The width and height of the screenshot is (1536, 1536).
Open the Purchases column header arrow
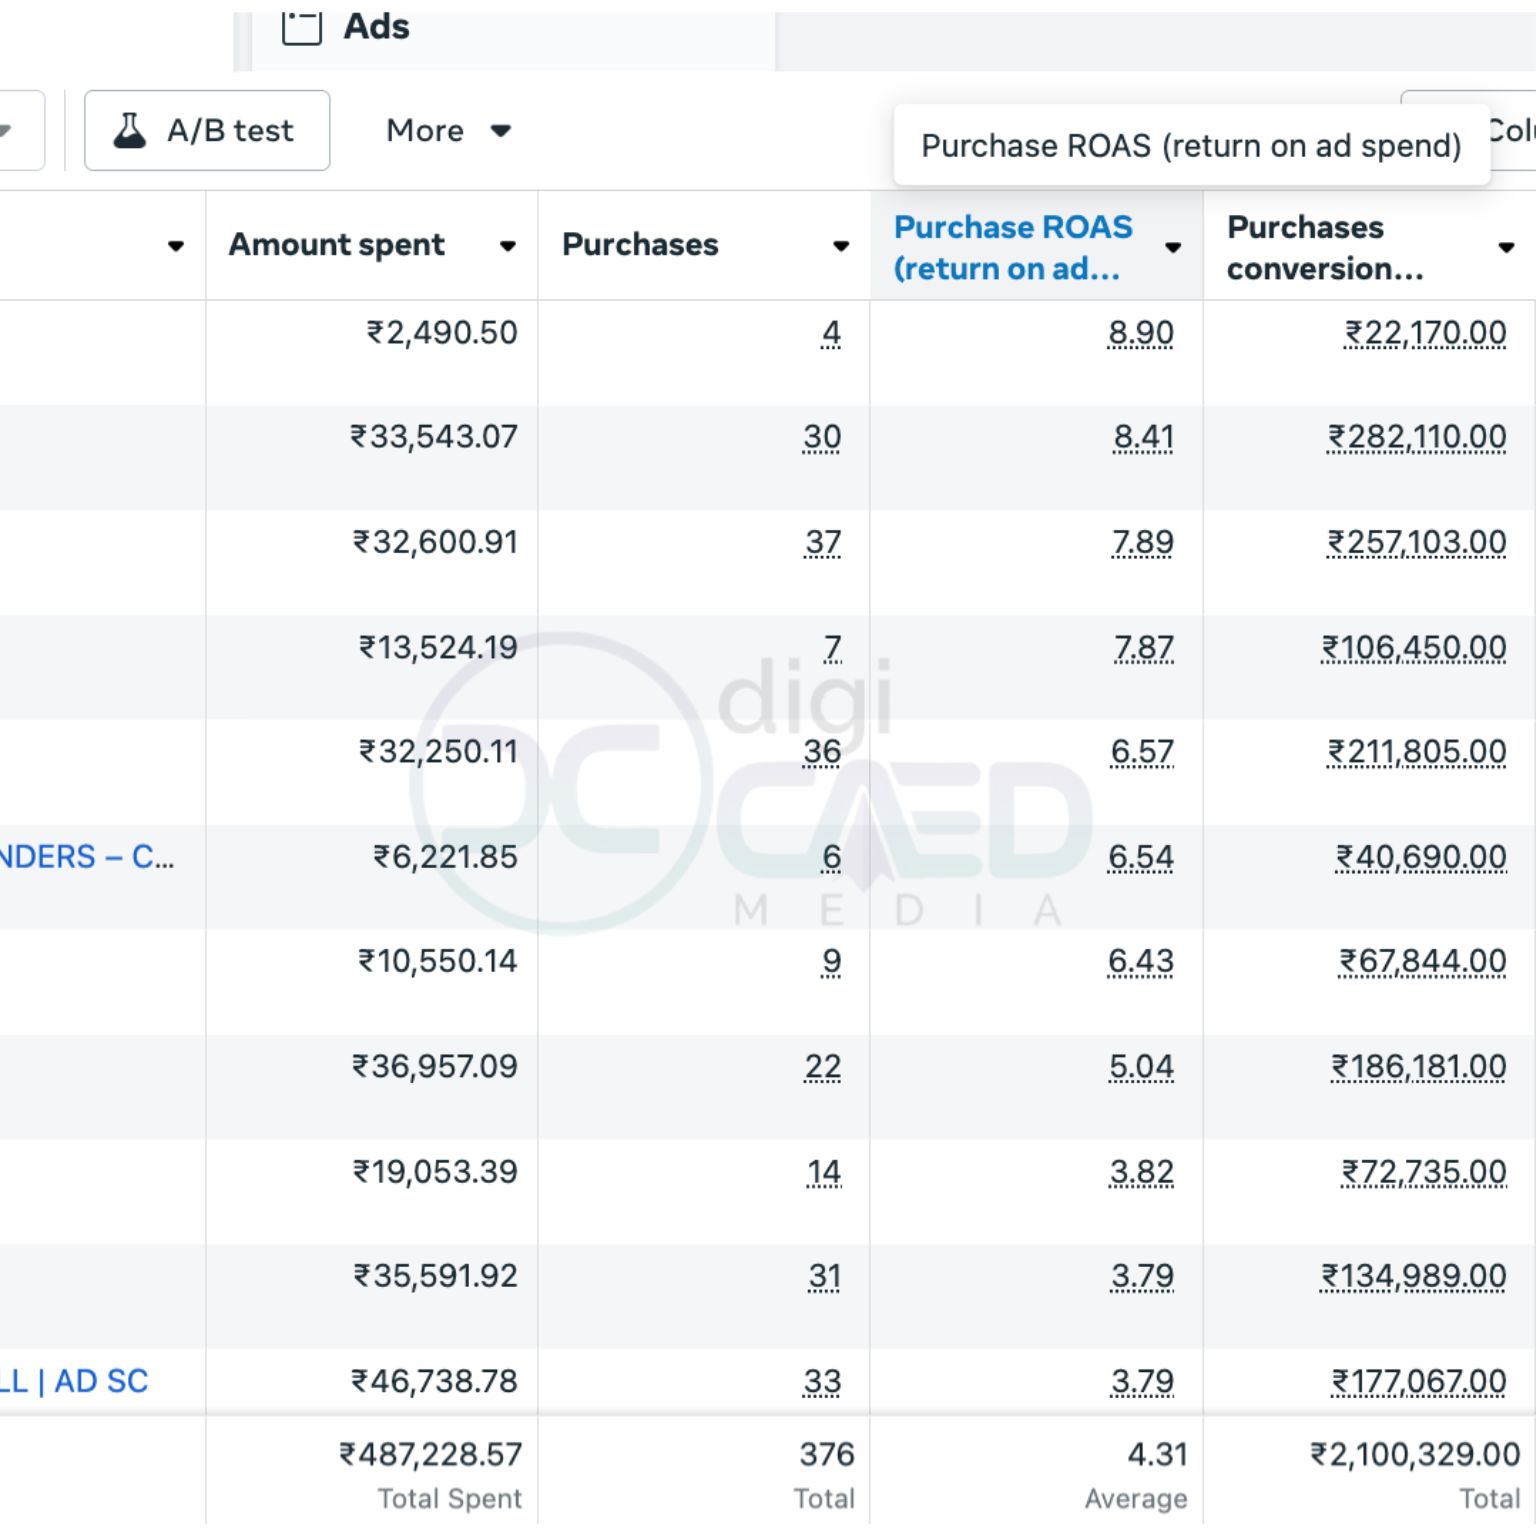pyautogui.click(x=841, y=246)
